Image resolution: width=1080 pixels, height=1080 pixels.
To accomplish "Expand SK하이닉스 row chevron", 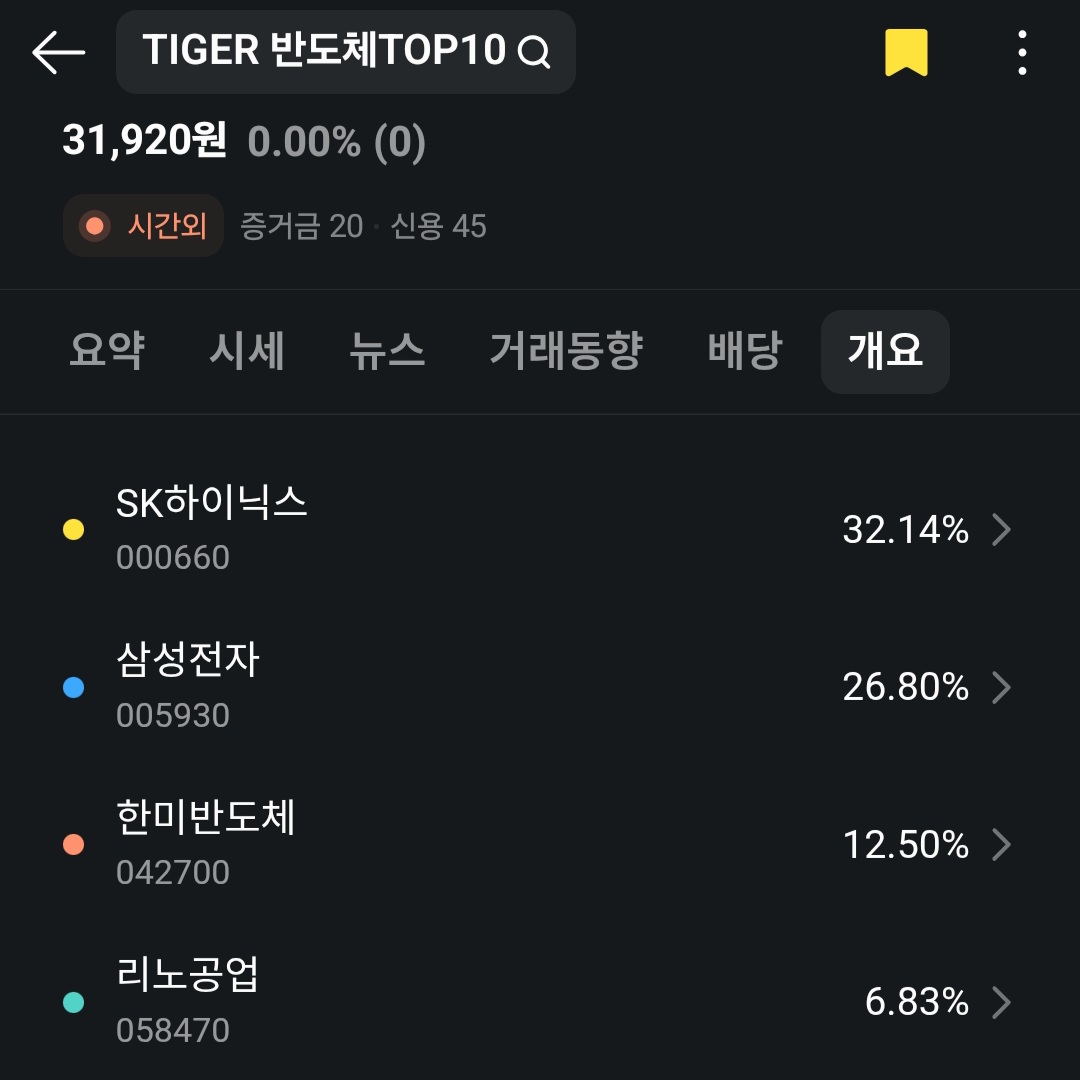I will click(x=1000, y=530).
